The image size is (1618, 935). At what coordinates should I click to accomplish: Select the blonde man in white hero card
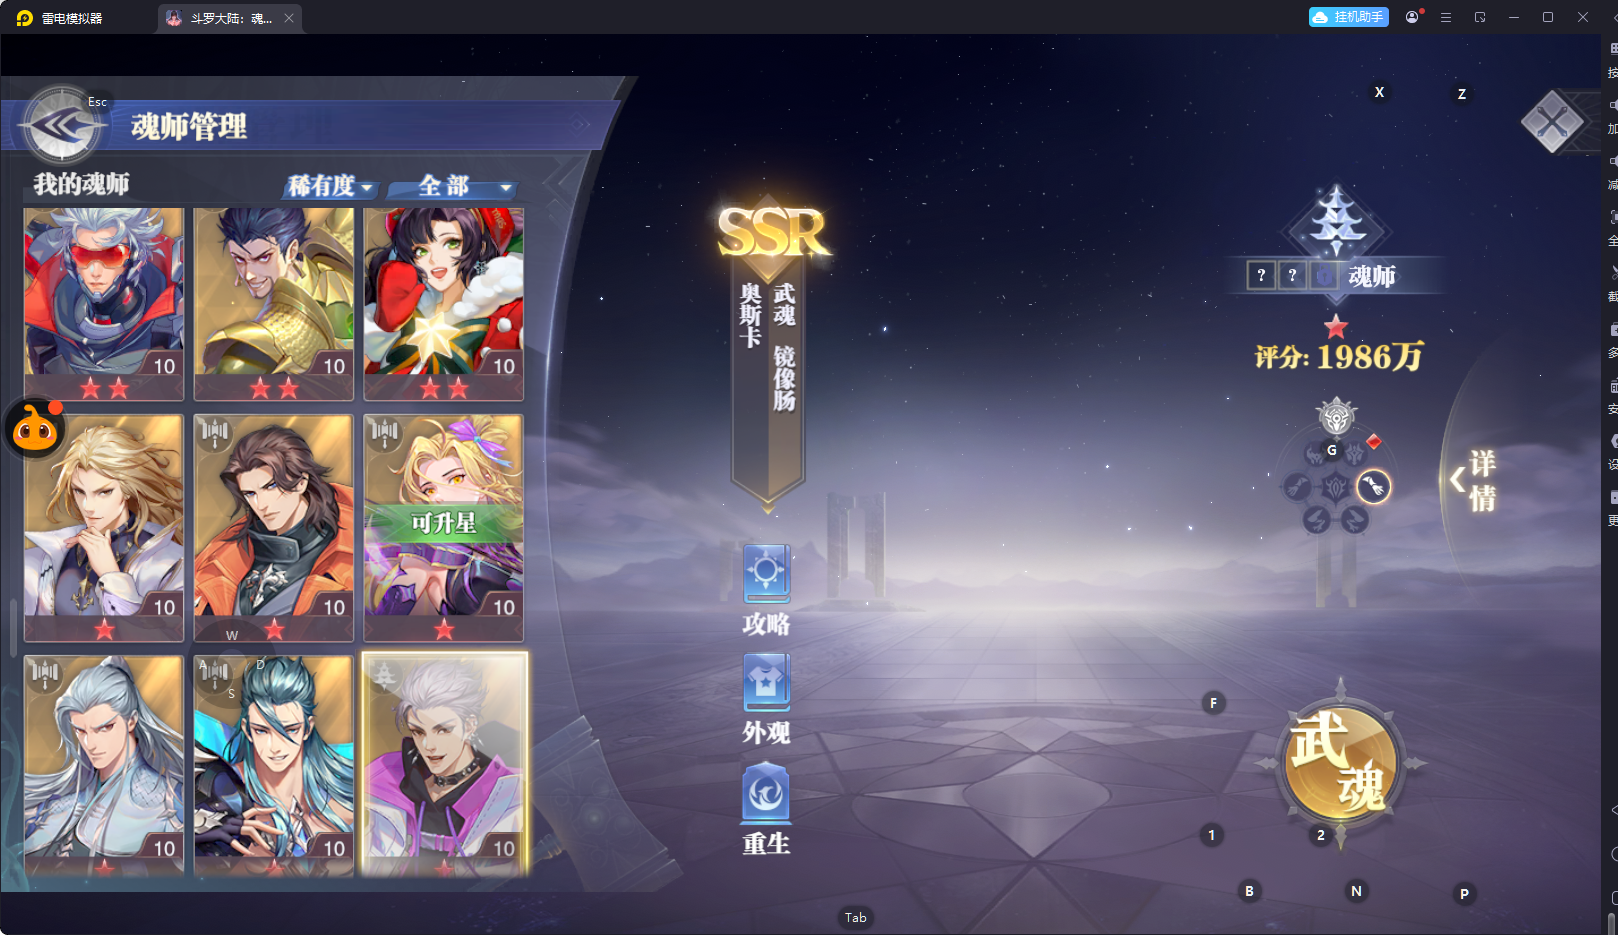[104, 528]
